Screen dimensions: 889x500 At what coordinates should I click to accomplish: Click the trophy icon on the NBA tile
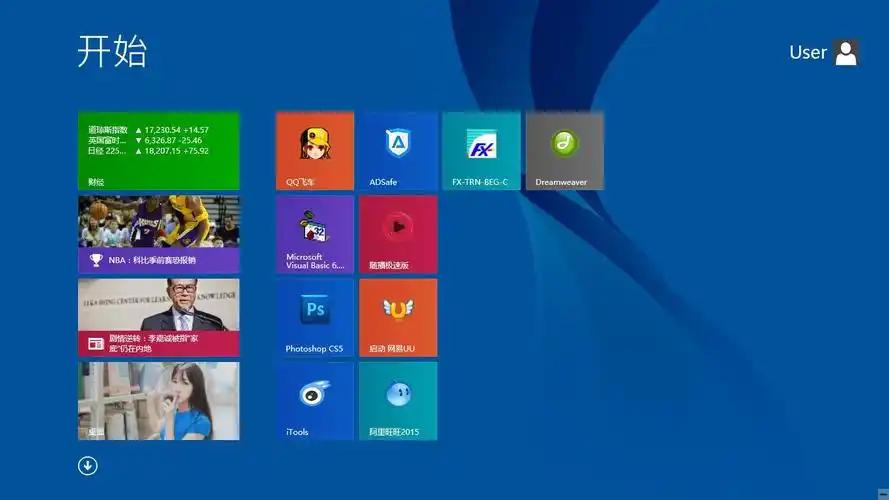pyautogui.click(x=96, y=260)
